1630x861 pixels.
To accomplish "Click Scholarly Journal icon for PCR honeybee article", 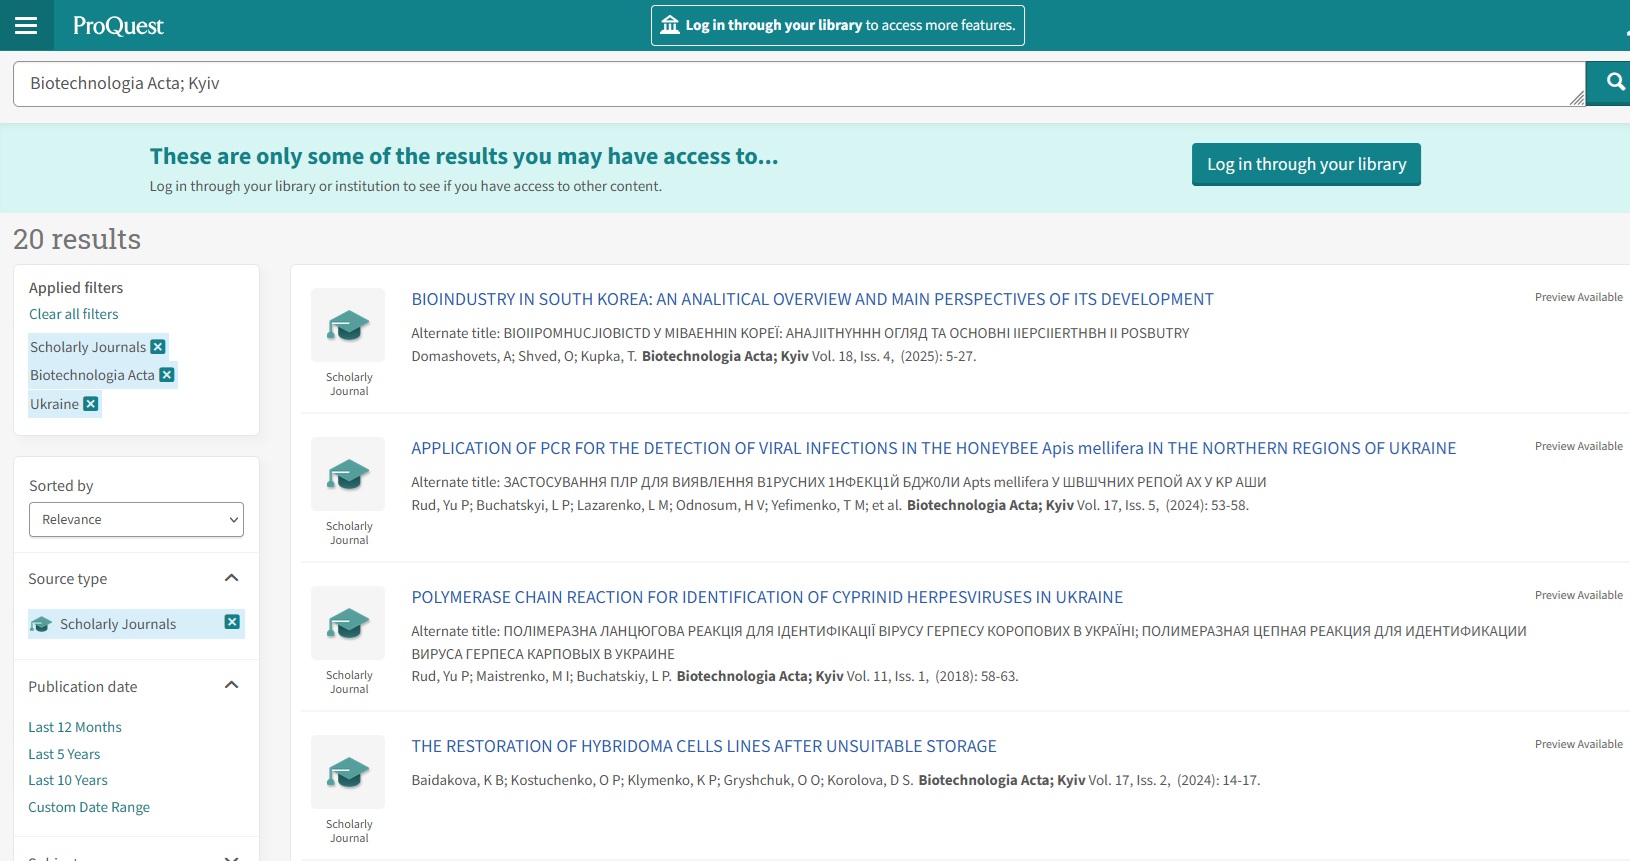I will pos(348,474).
